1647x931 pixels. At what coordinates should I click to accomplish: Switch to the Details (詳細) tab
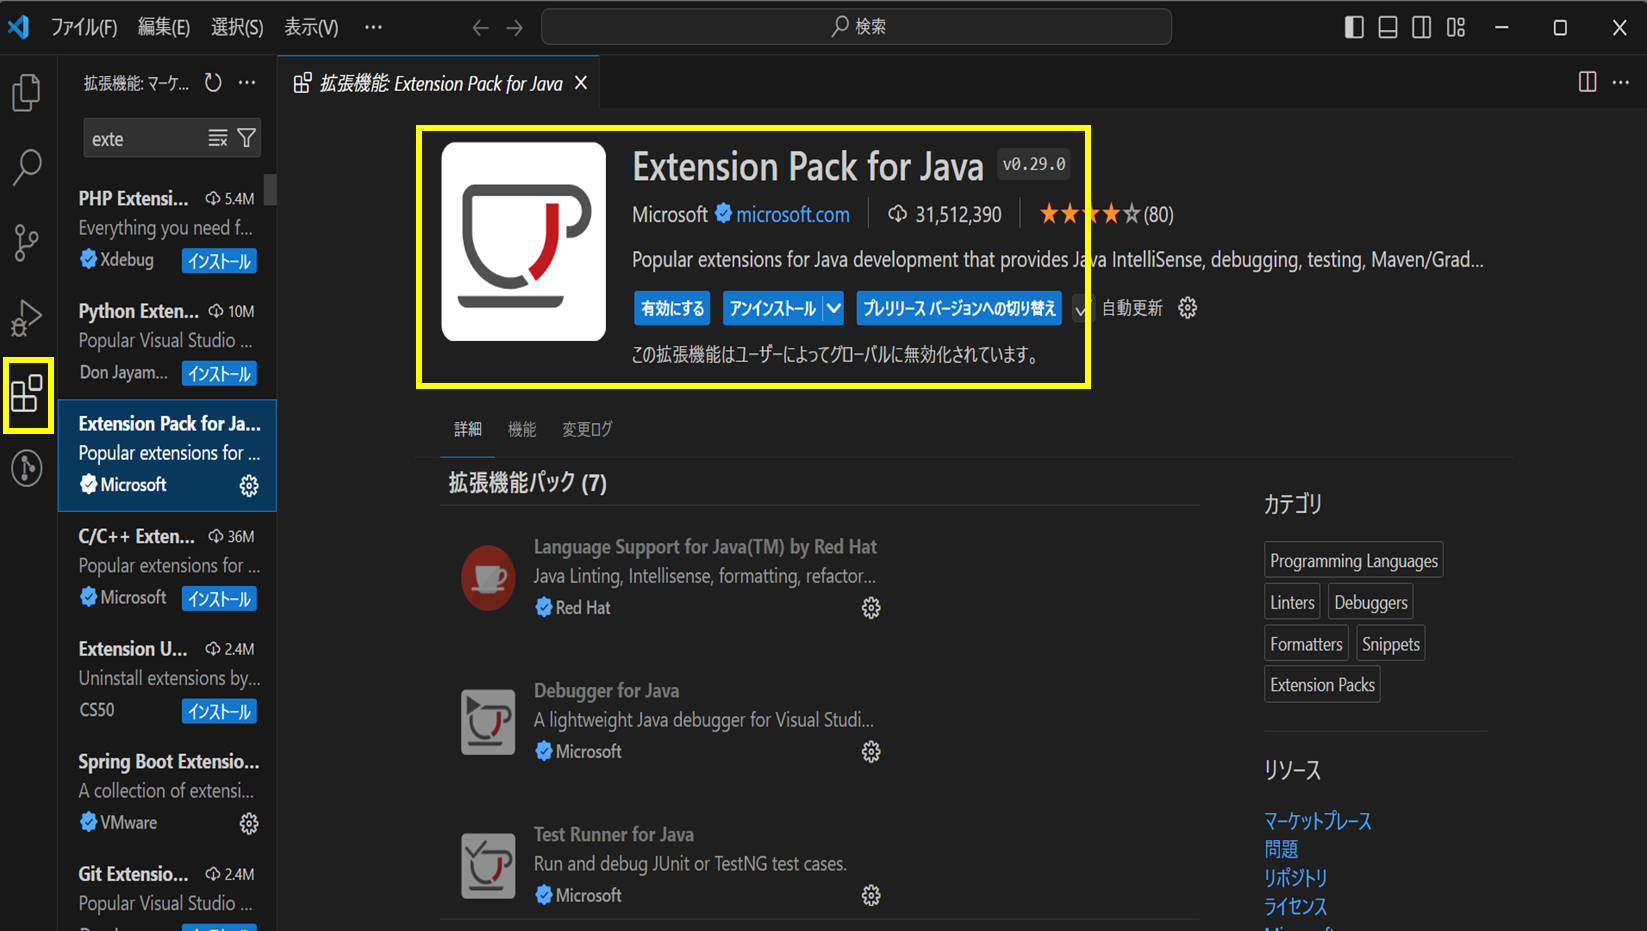[468, 429]
